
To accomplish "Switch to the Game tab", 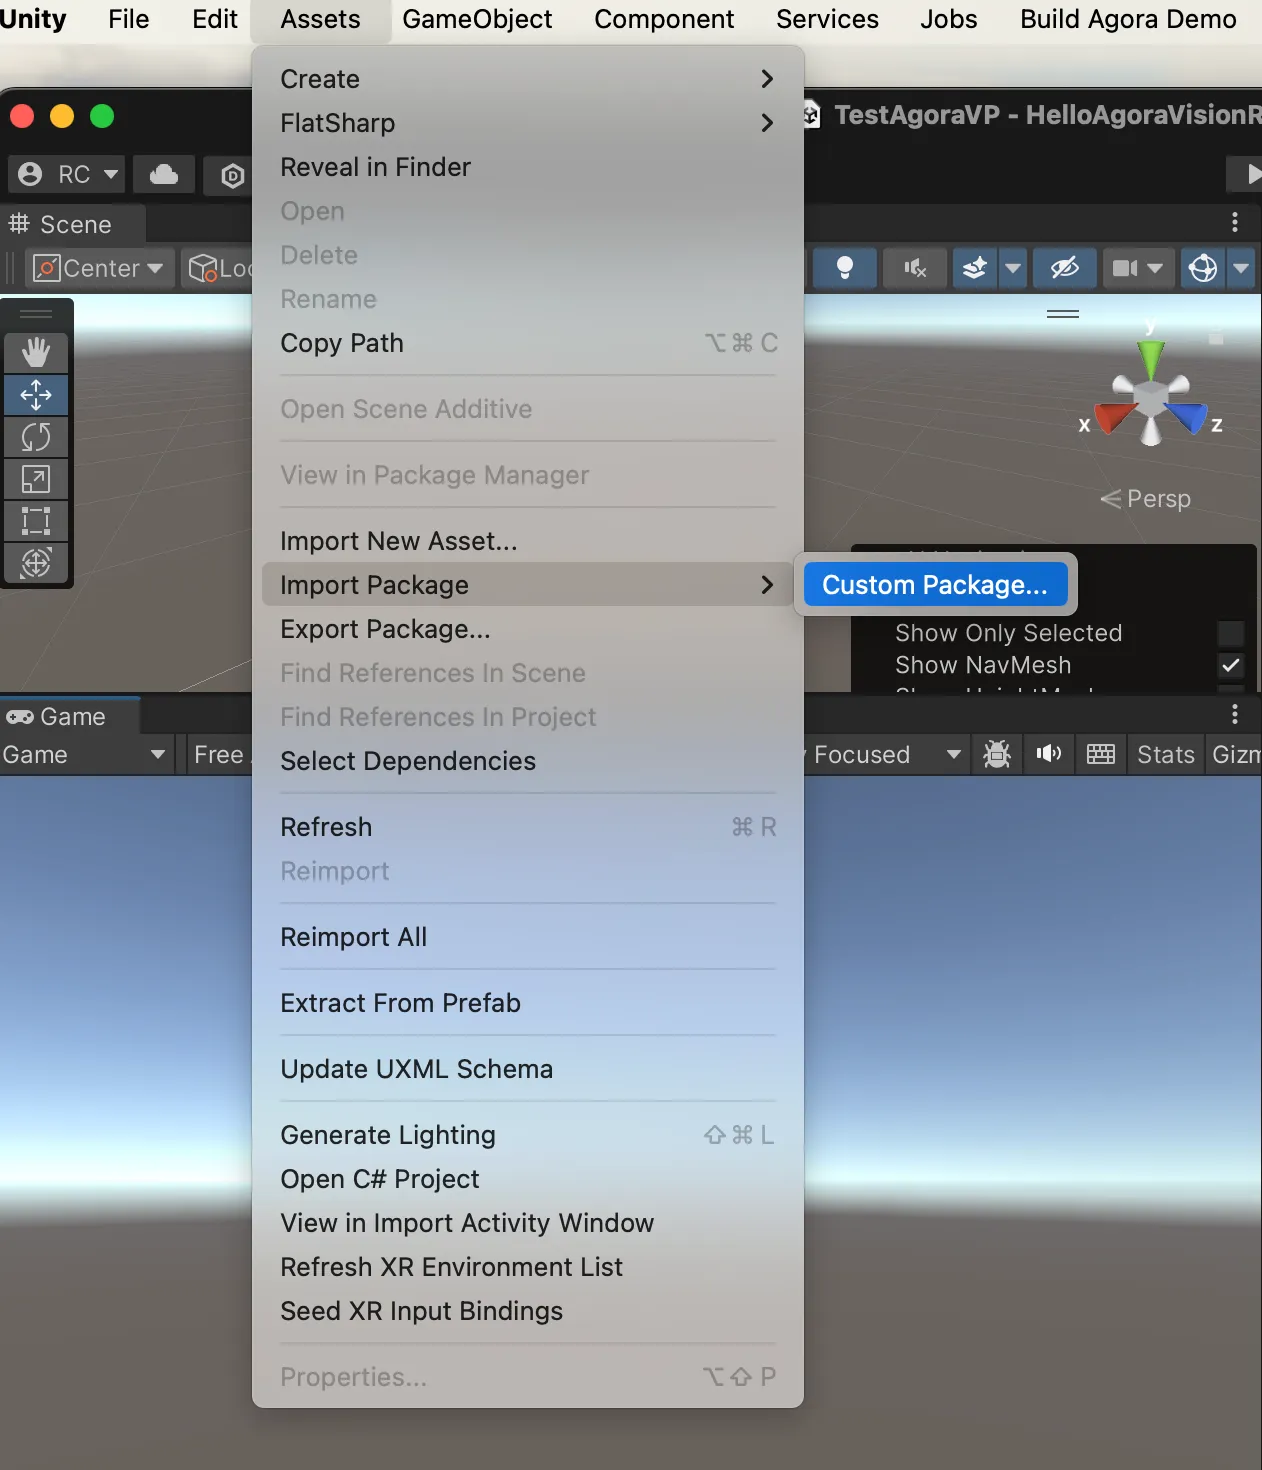I will pyautogui.click(x=70, y=715).
